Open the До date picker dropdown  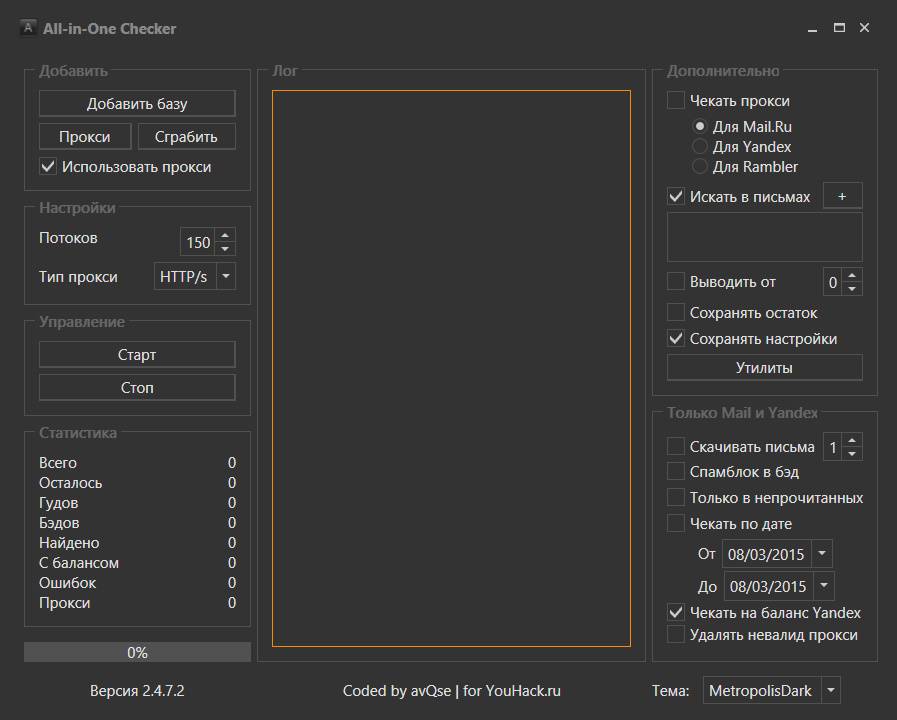click(x=823, y=586)
